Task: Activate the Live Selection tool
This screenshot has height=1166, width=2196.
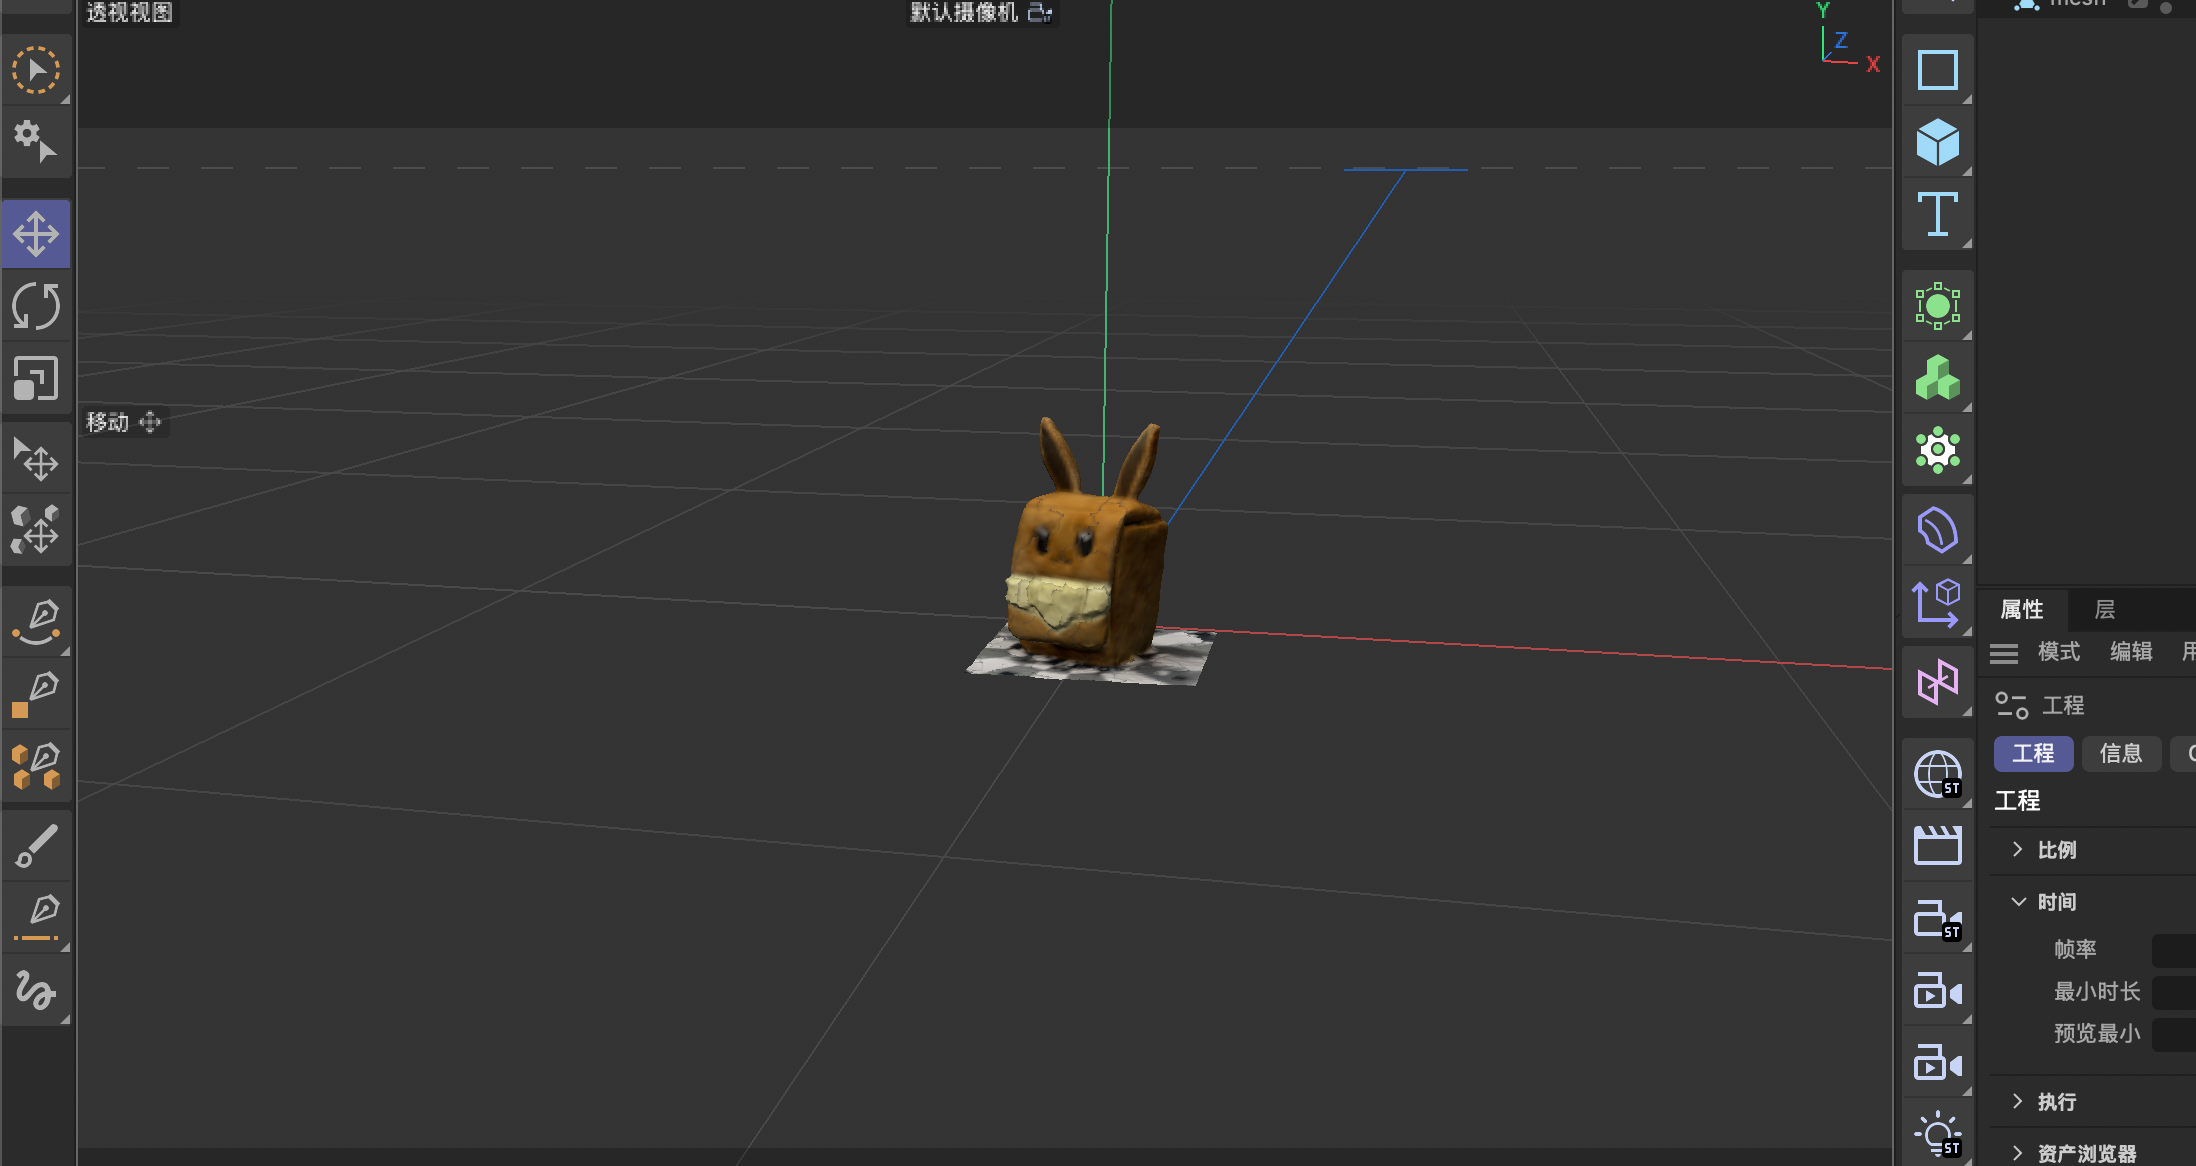Action: 37,68
